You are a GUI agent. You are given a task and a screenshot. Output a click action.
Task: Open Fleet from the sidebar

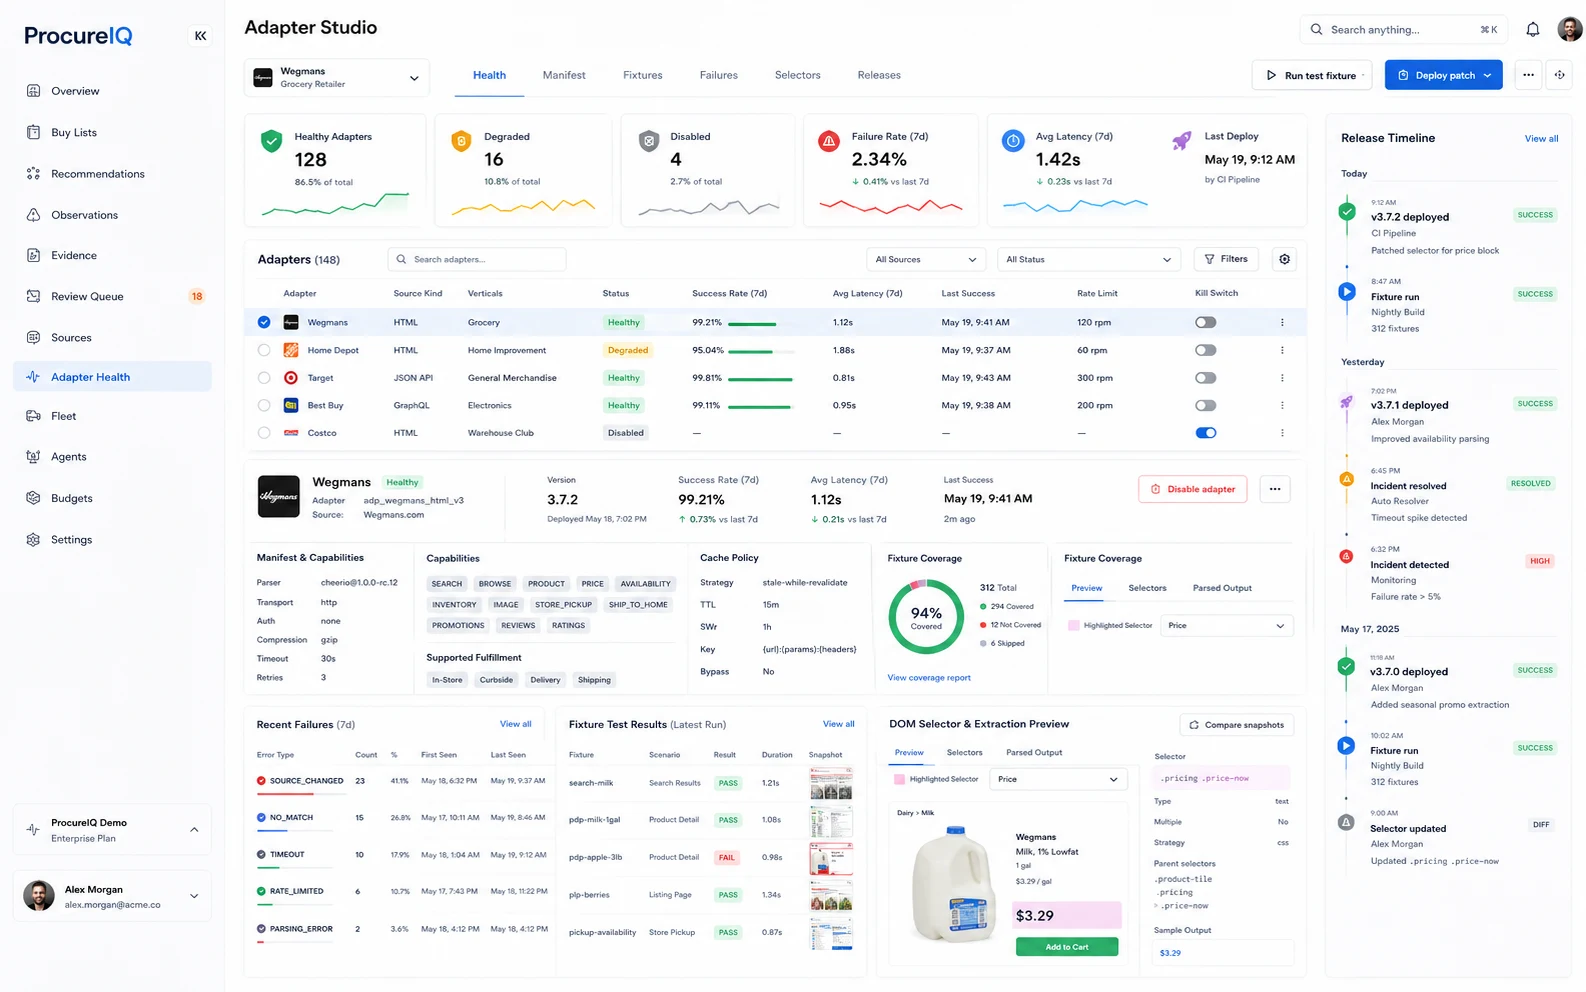[x=64, y=416]
